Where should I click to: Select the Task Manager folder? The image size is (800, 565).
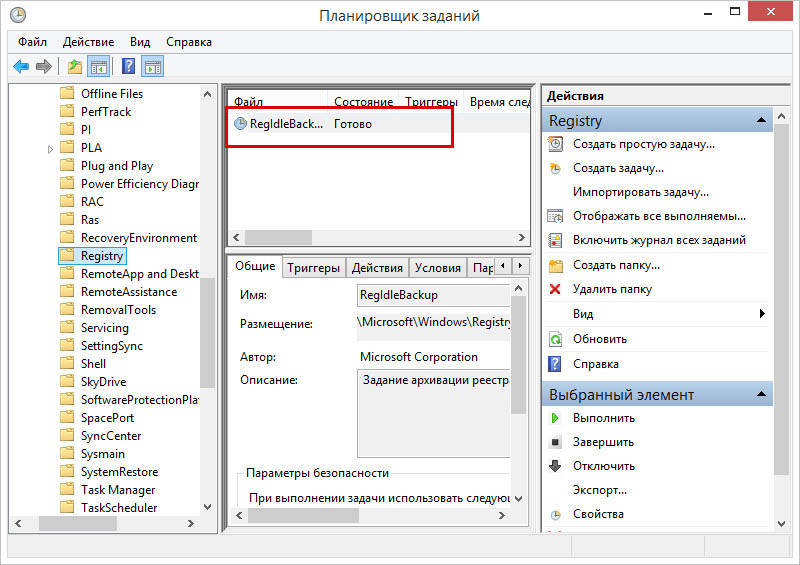pos(118,489)
